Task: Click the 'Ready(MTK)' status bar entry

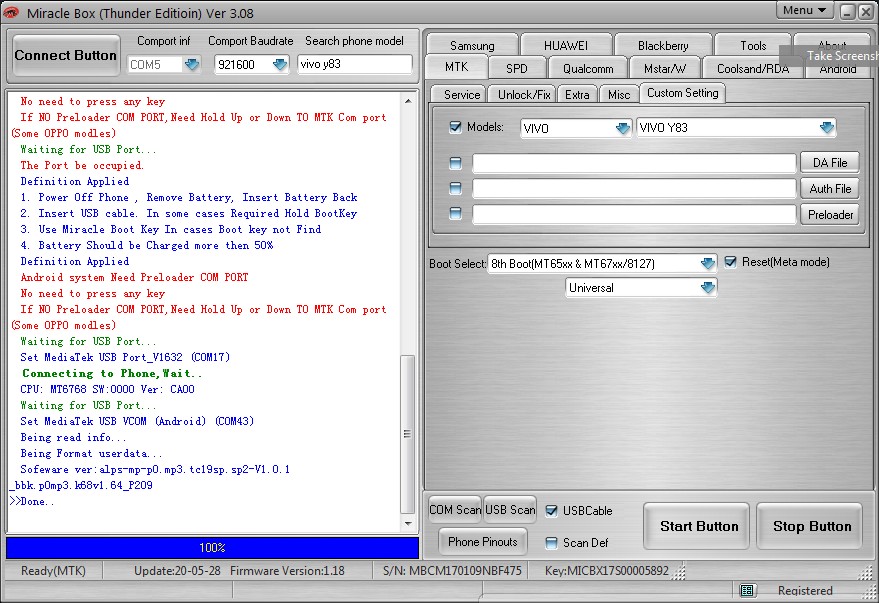Action: pos(53,571)
